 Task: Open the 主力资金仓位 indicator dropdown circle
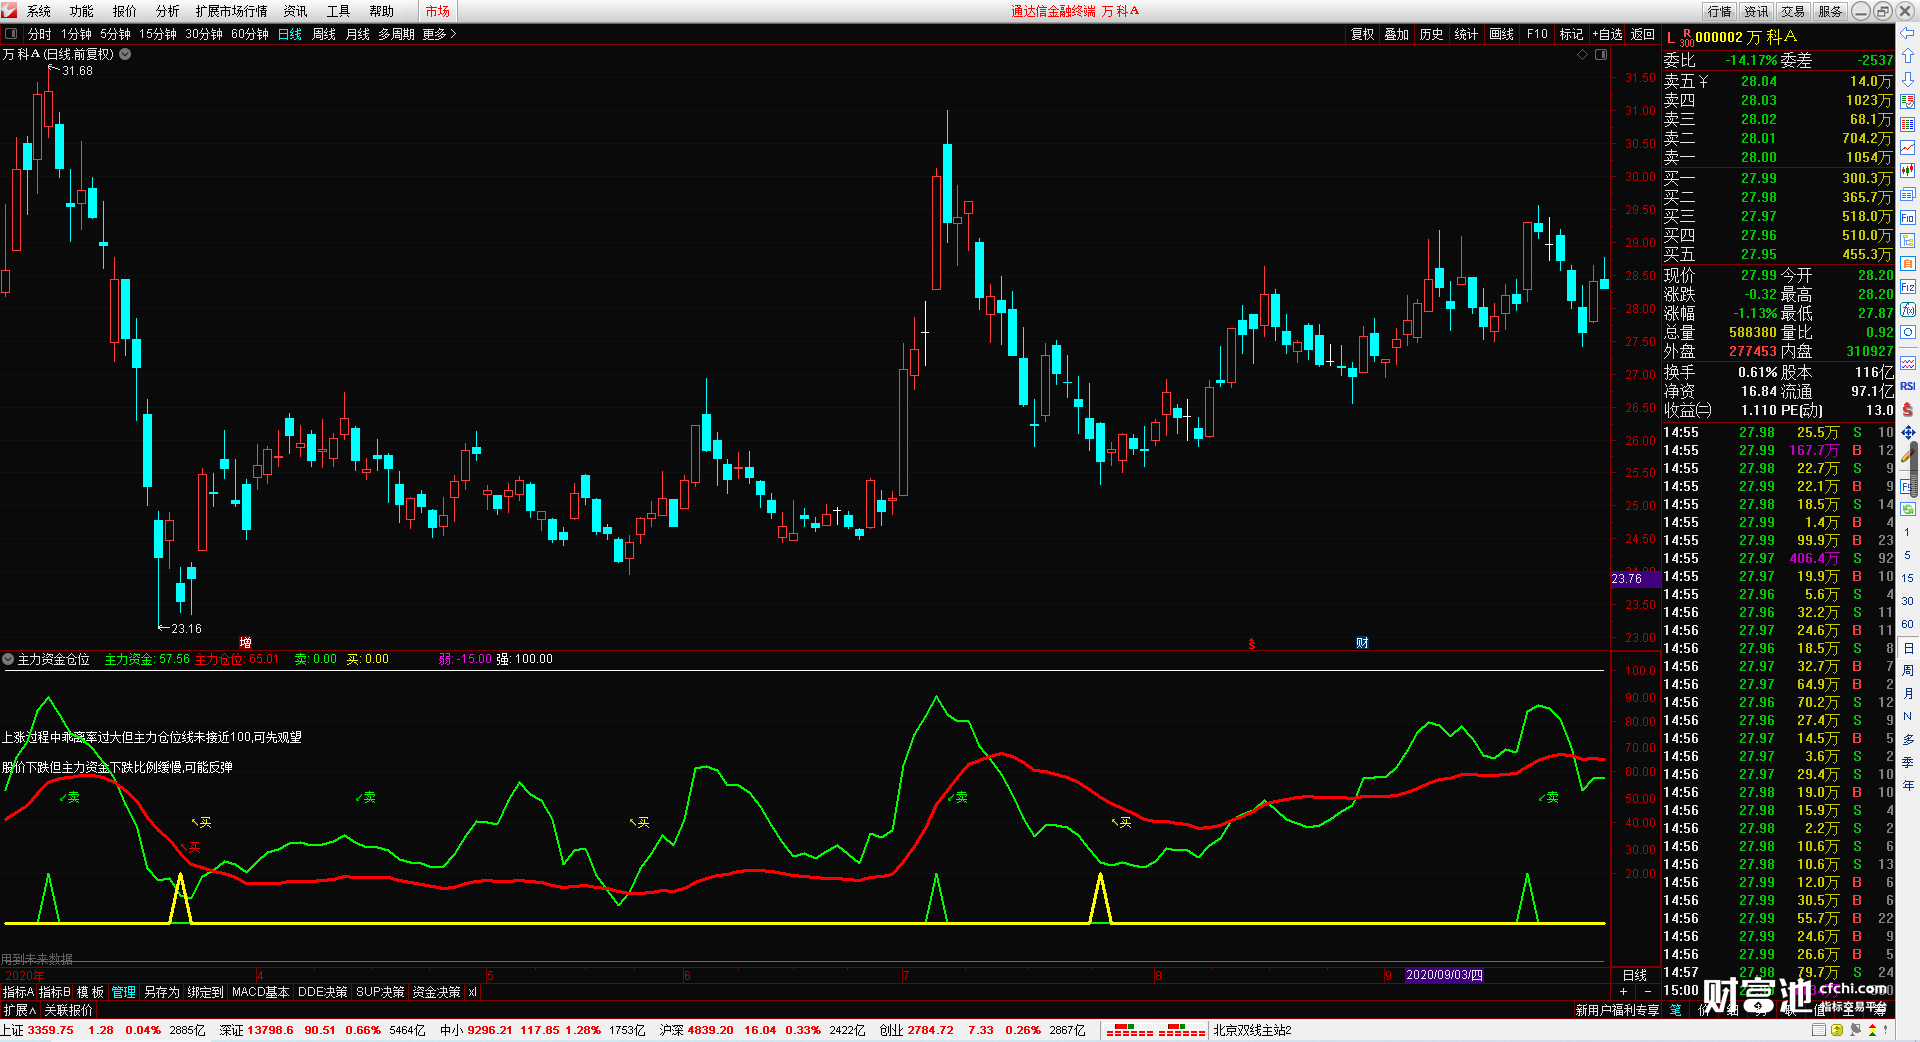point(8,659)
